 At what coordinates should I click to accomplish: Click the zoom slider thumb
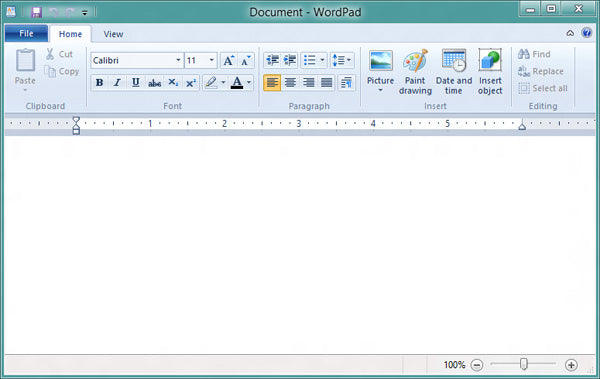click(524, 364)
